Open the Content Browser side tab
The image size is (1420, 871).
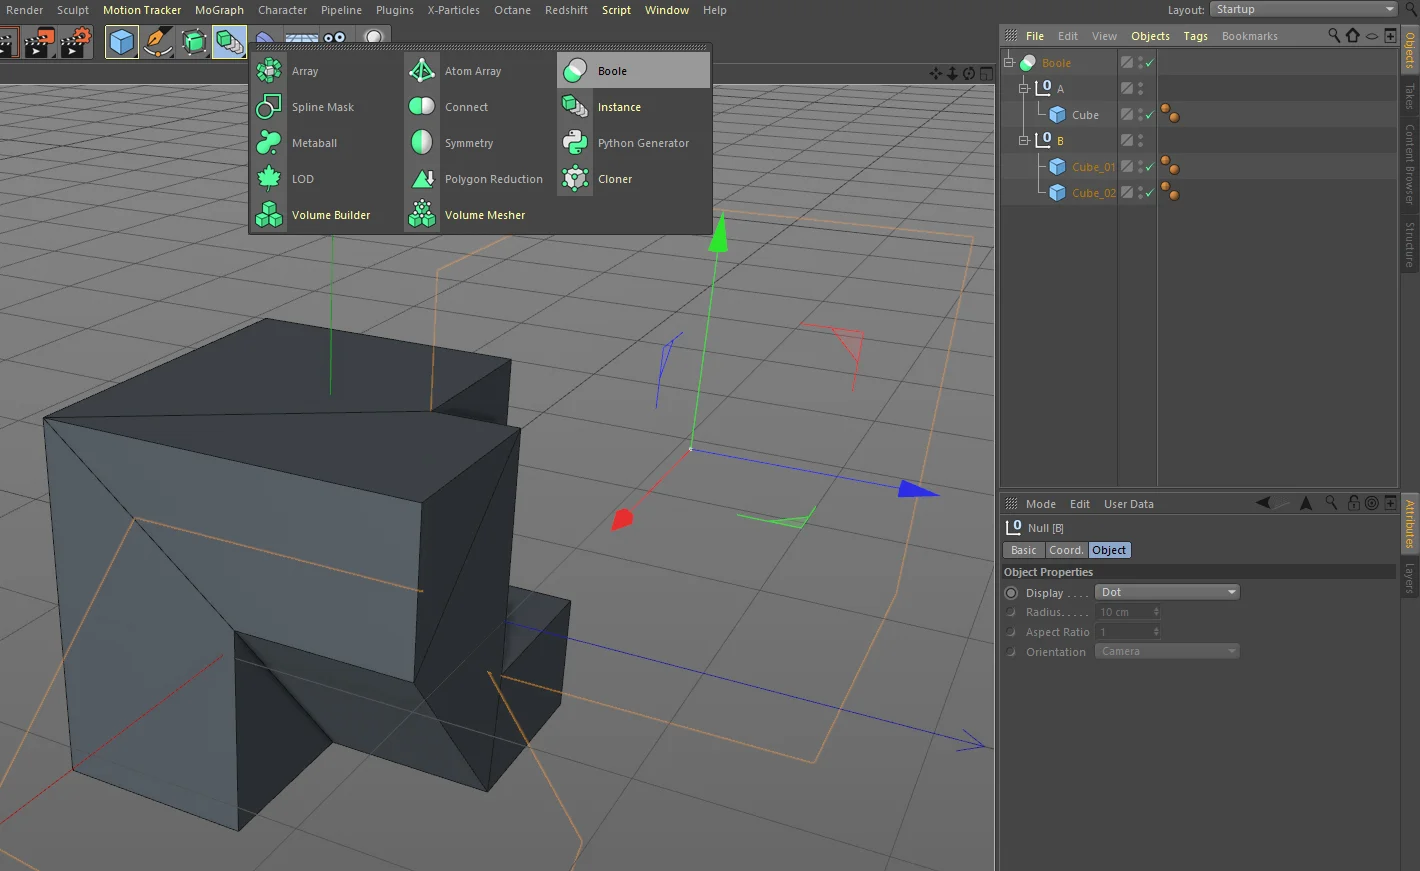tap(1409, 163)
